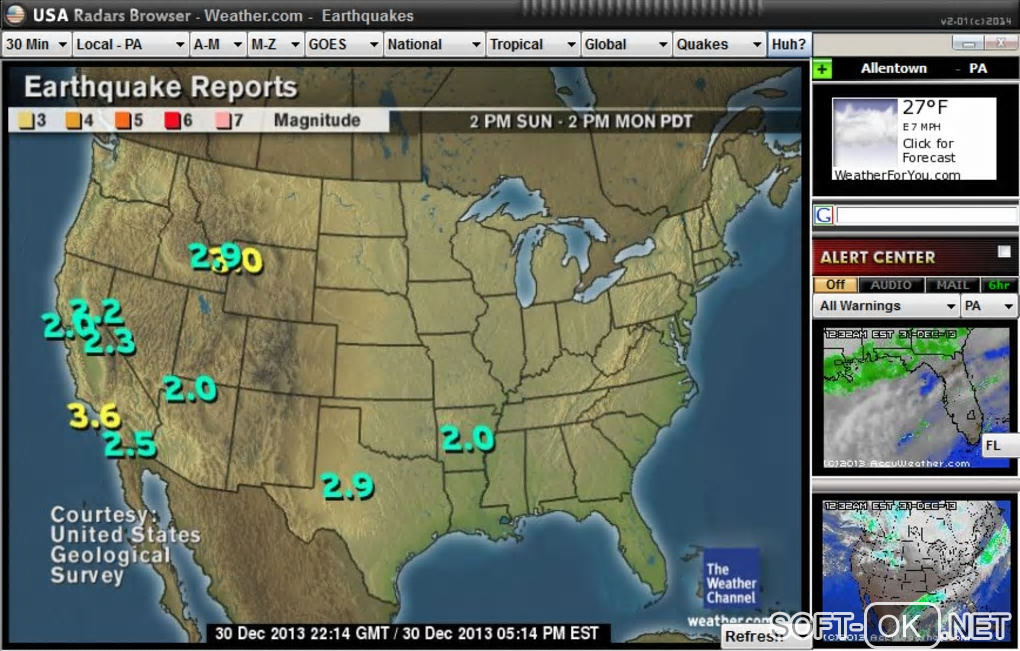The height and width of the screenshot is (651, 1020).
Task: Click the WeatherForYou.com link
Action: click(897, 175)
